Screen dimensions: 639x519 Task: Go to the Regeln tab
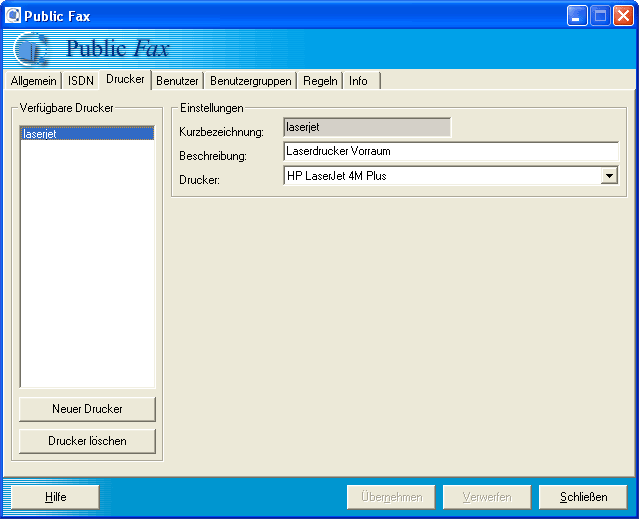[320, 81]
